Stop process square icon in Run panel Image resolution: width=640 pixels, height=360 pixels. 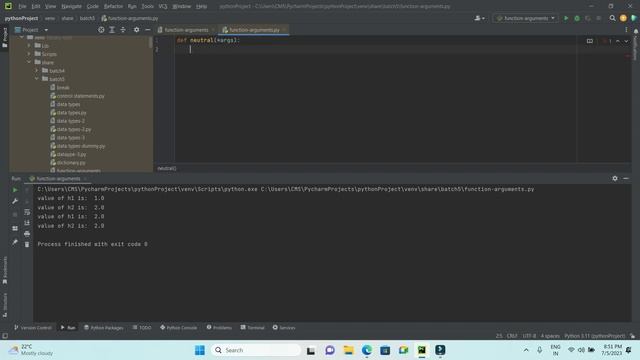point(15,214)
